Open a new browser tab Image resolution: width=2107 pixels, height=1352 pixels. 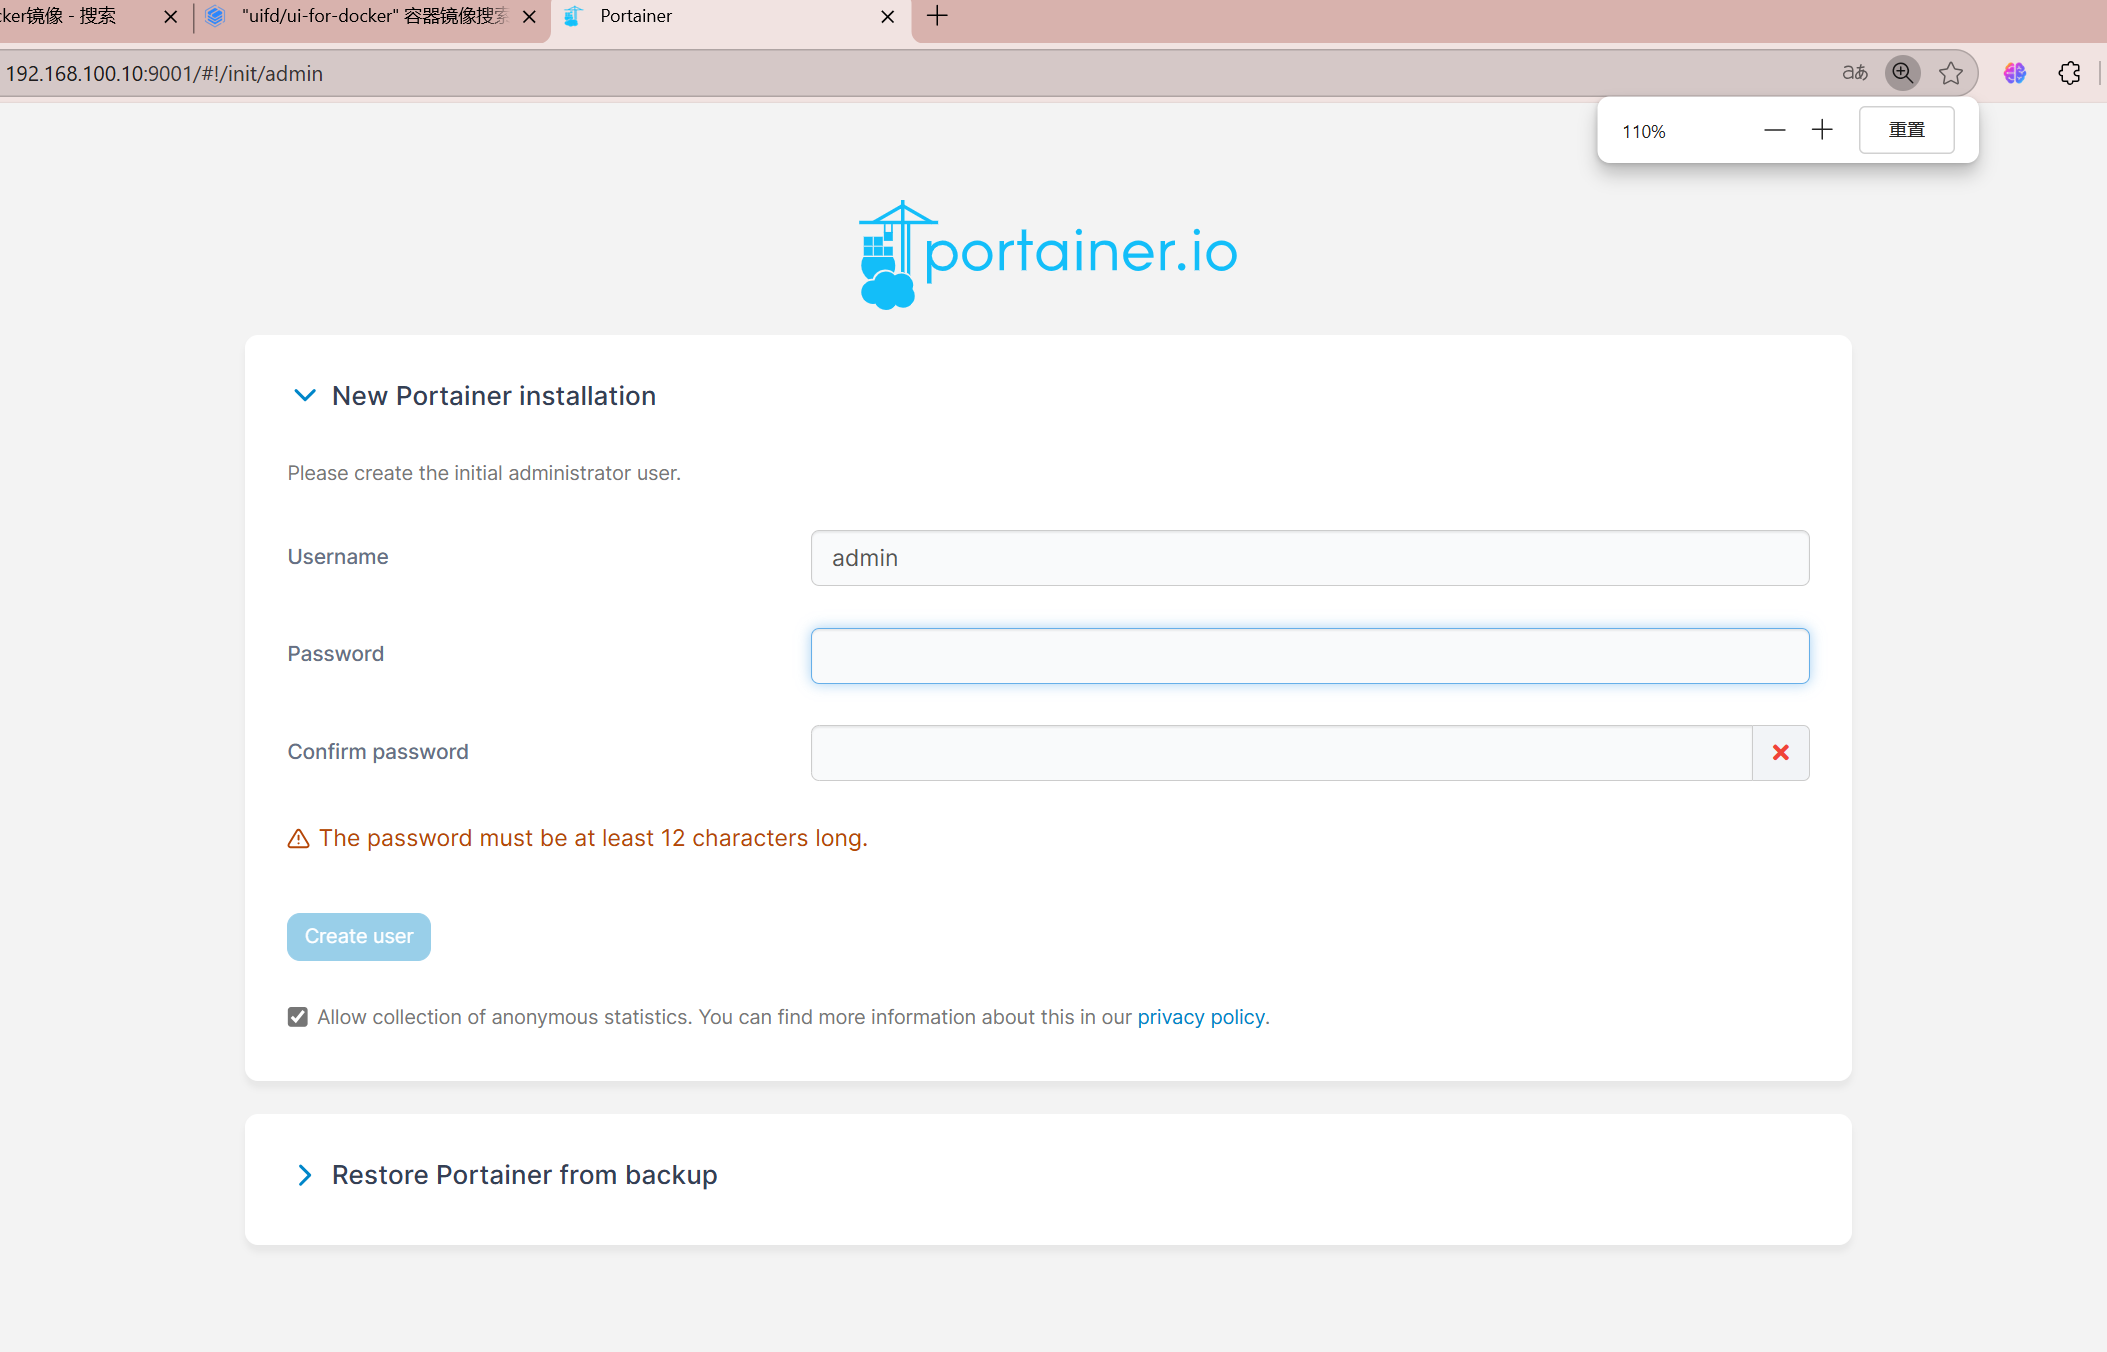(937, 16)
